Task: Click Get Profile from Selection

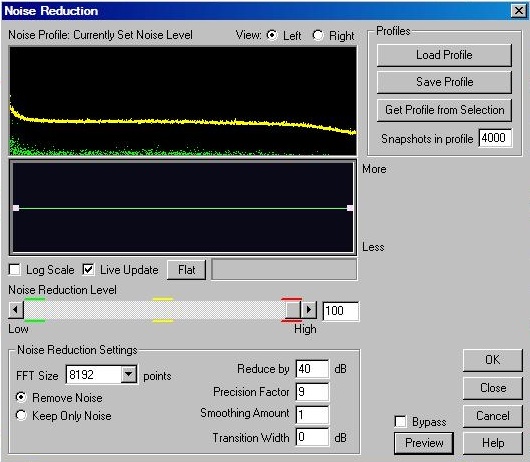Action: [444, 110]
